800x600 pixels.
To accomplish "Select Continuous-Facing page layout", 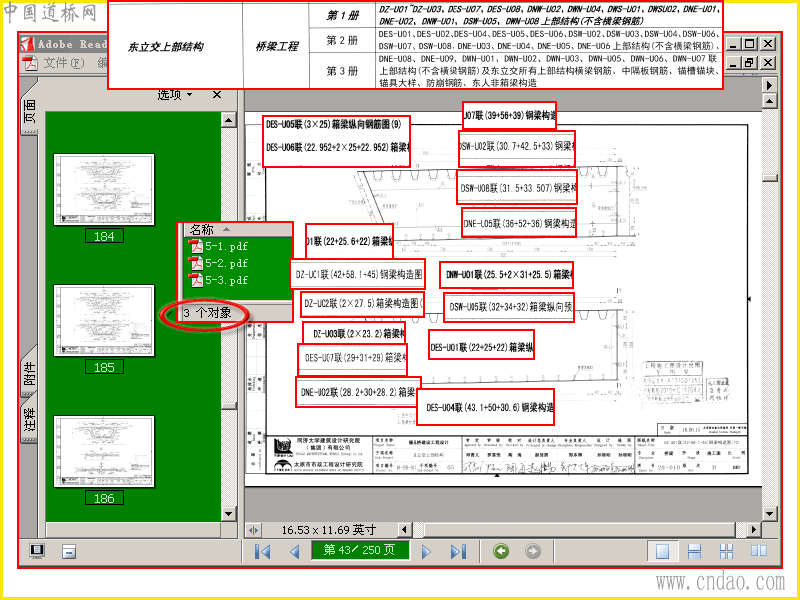I will 727,551.
